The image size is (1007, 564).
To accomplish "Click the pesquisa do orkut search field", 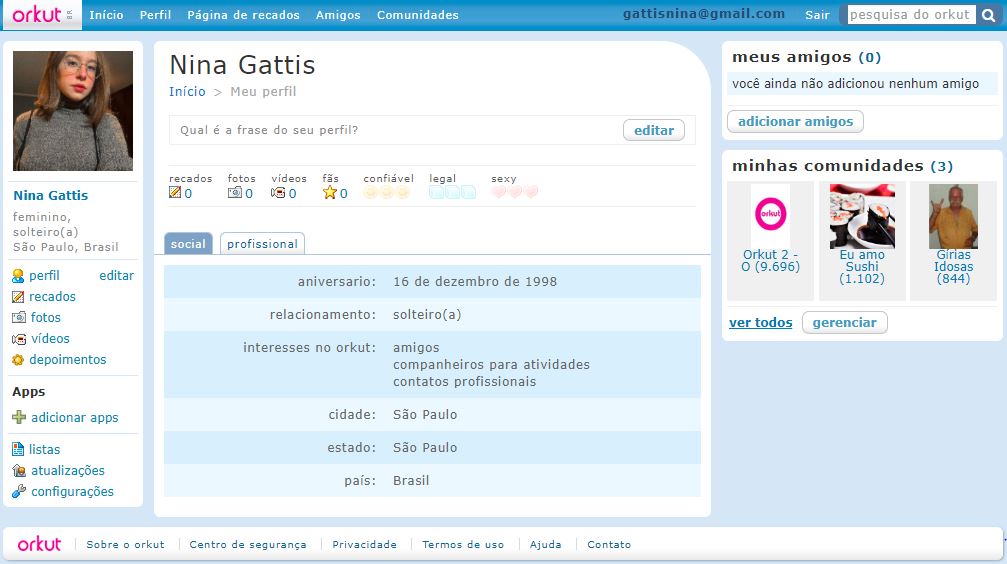I will click(909, 15).
